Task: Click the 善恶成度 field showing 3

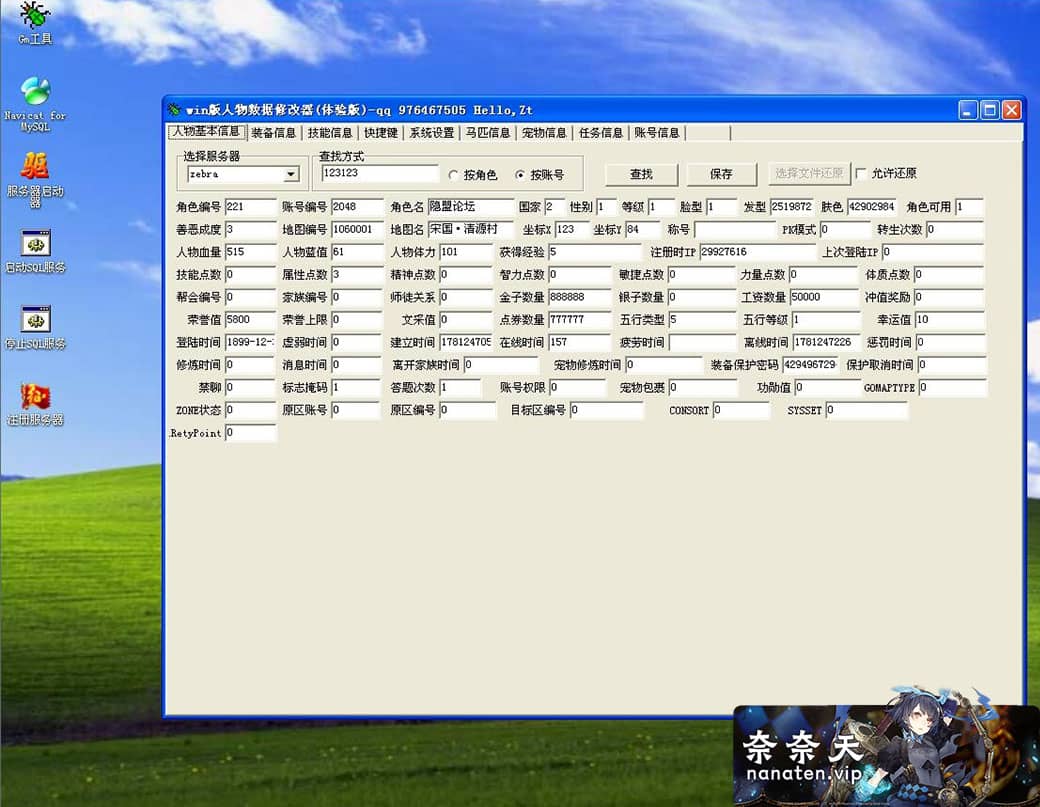Action: click(250, 229)
